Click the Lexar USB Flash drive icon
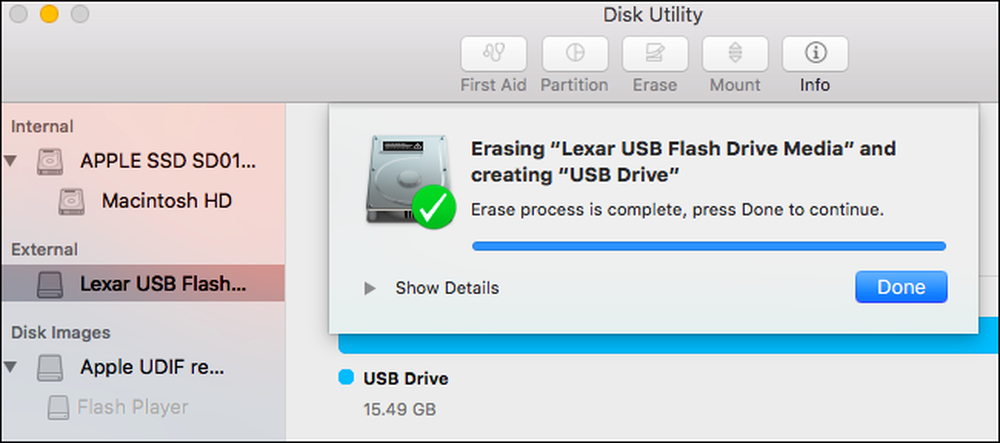The width and height of the screenshot is (1000, 443). coord(50,284)
